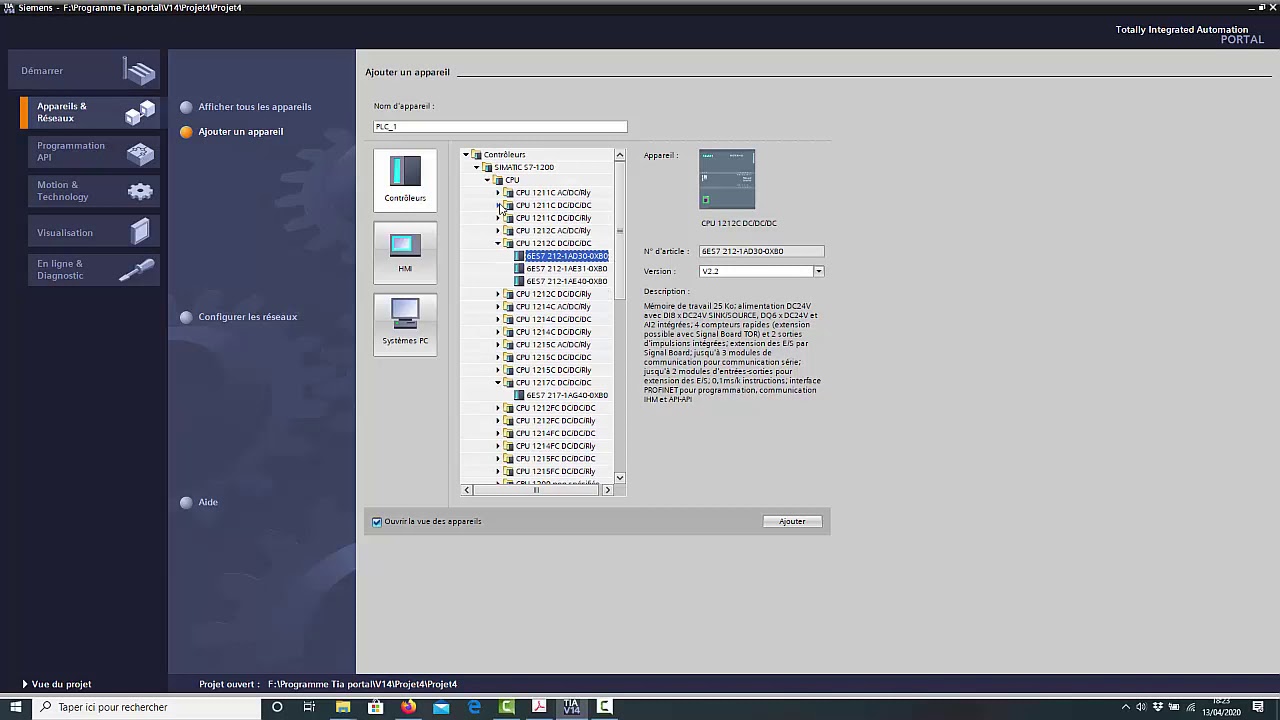
Task: Click the device tree scroll-up arrow
Action: click(620, 155)
